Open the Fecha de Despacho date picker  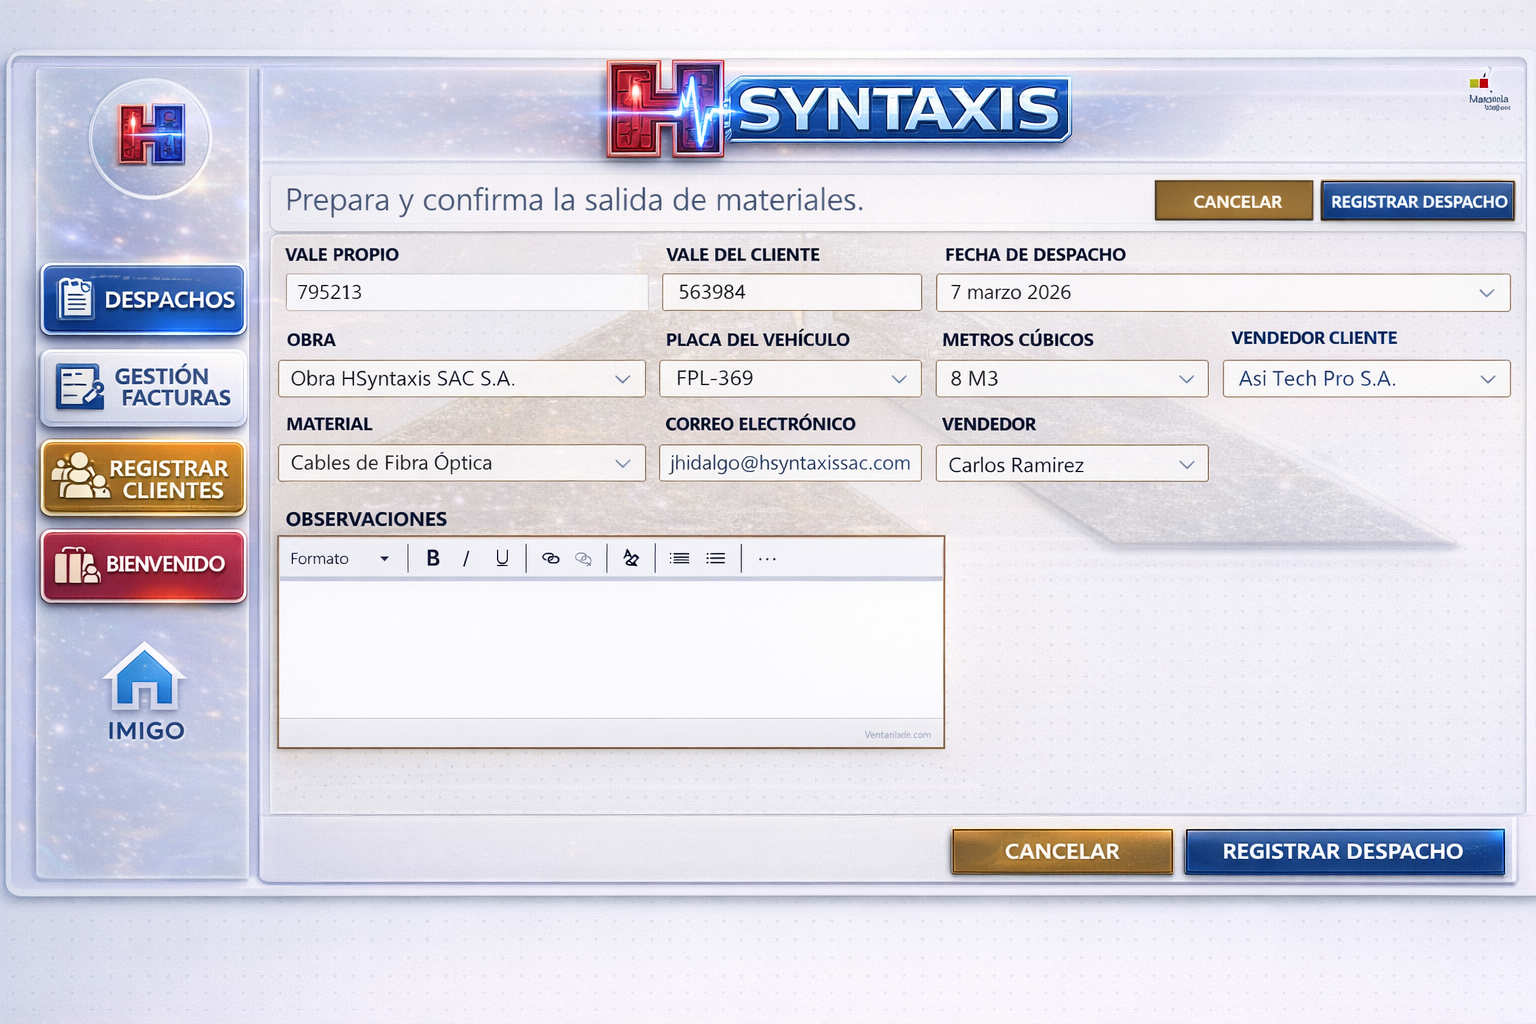point(1491,292)
